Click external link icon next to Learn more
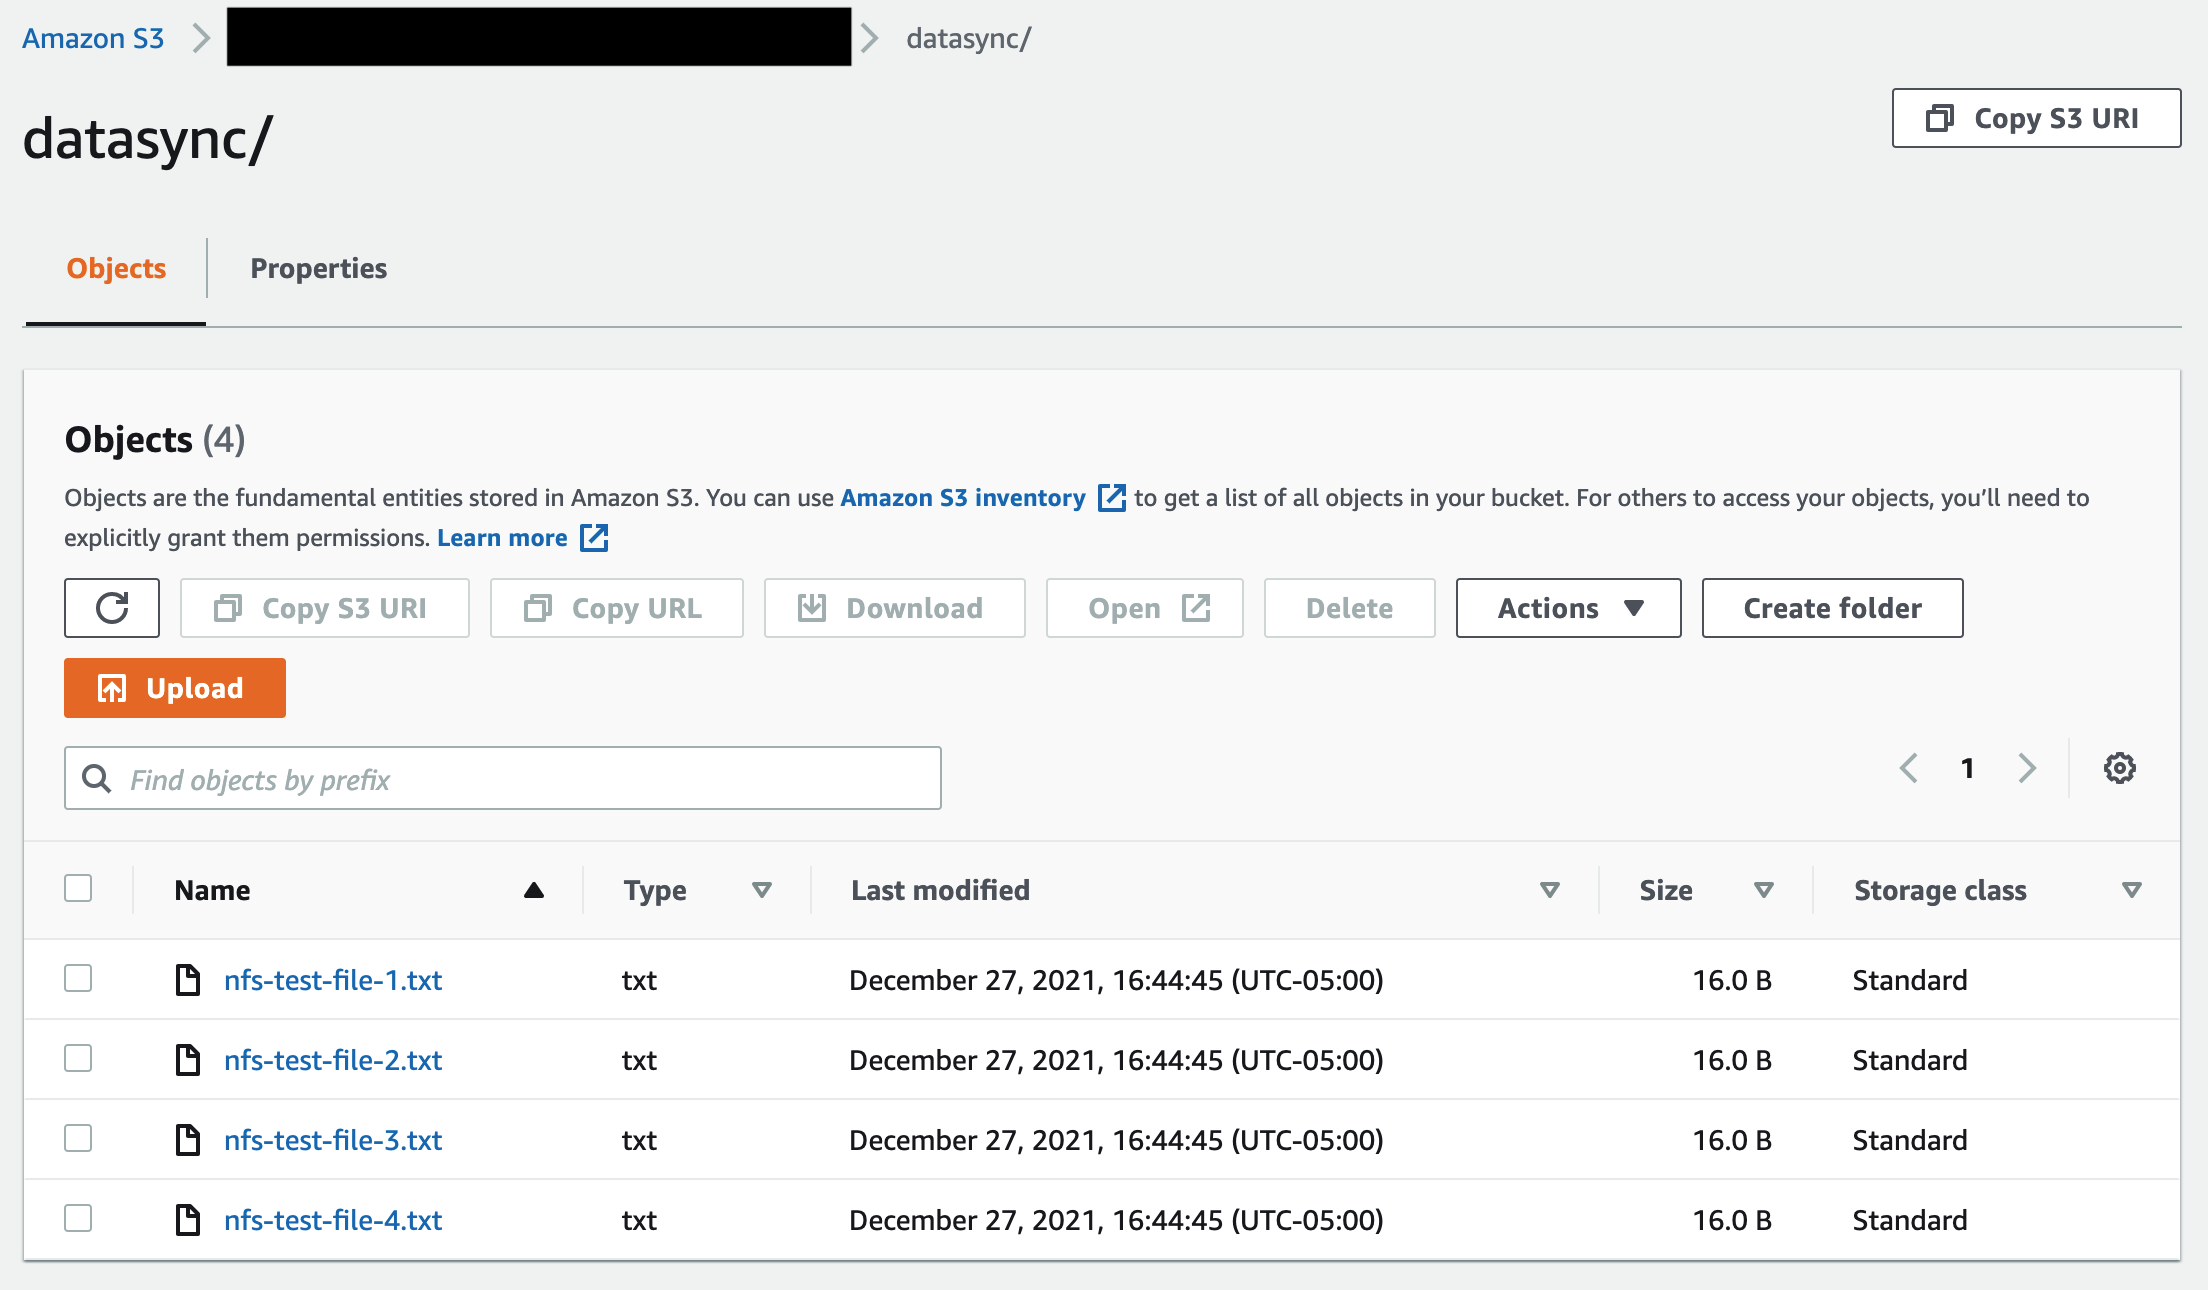Image resolution: width=2208 pixels, height=1290 pixels. click(594, 538)
